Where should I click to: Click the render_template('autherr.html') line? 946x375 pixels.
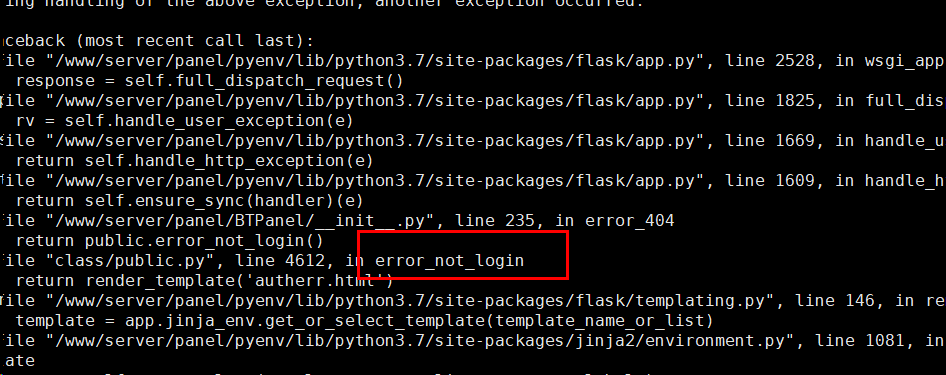click(x=205, y=281)
